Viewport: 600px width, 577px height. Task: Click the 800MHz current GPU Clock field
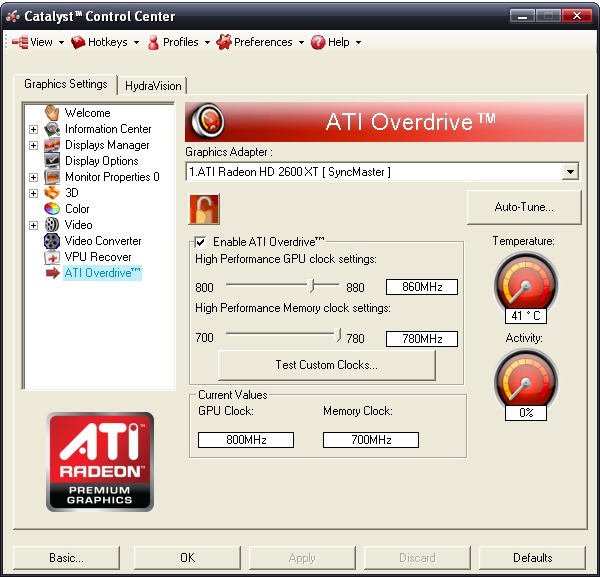(246, 440)
